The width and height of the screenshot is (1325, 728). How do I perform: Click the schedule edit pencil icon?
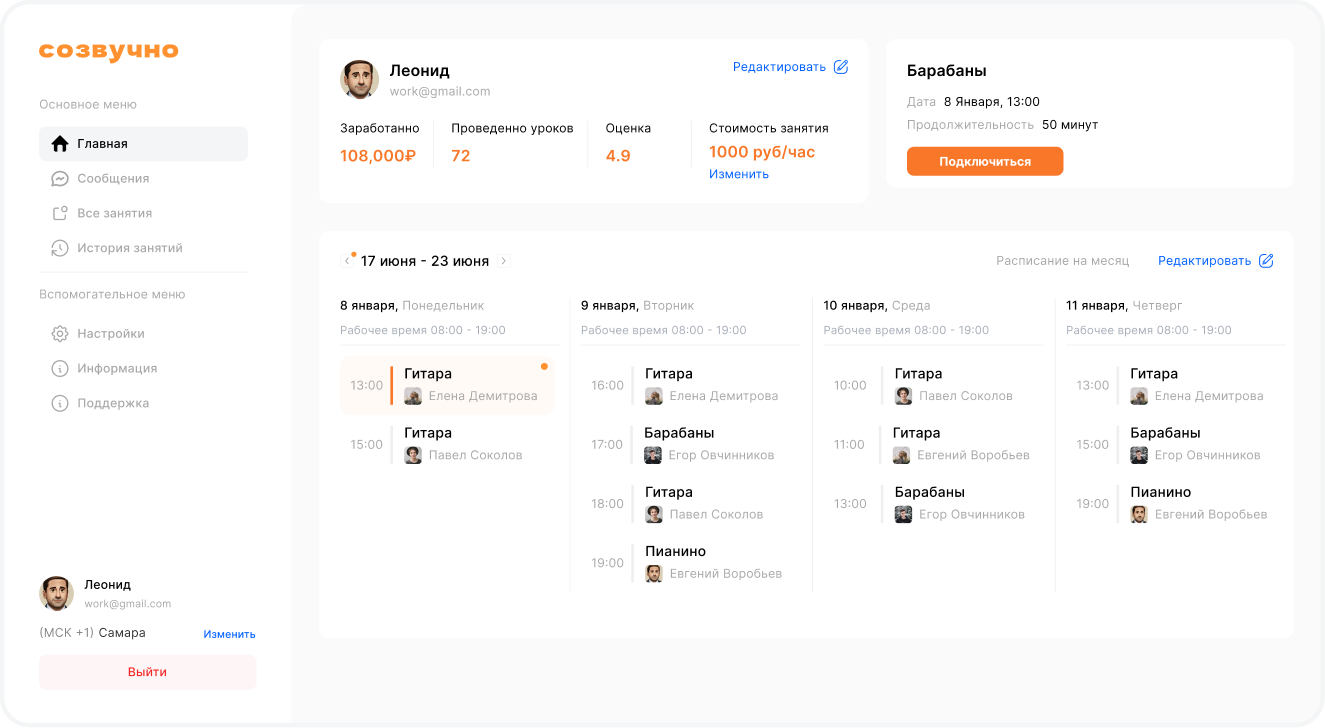(x=1266, y=261)
